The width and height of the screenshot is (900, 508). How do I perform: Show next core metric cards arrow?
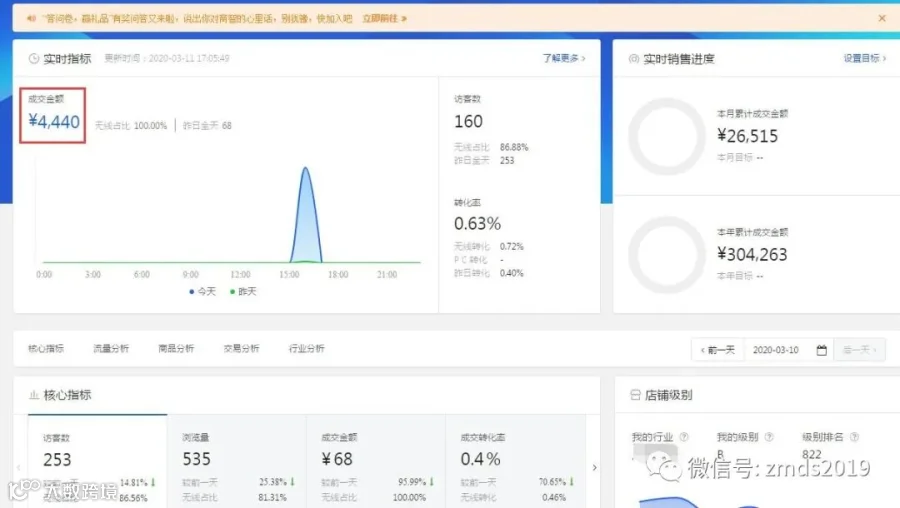pyautogui.click(x=594, y=467)
